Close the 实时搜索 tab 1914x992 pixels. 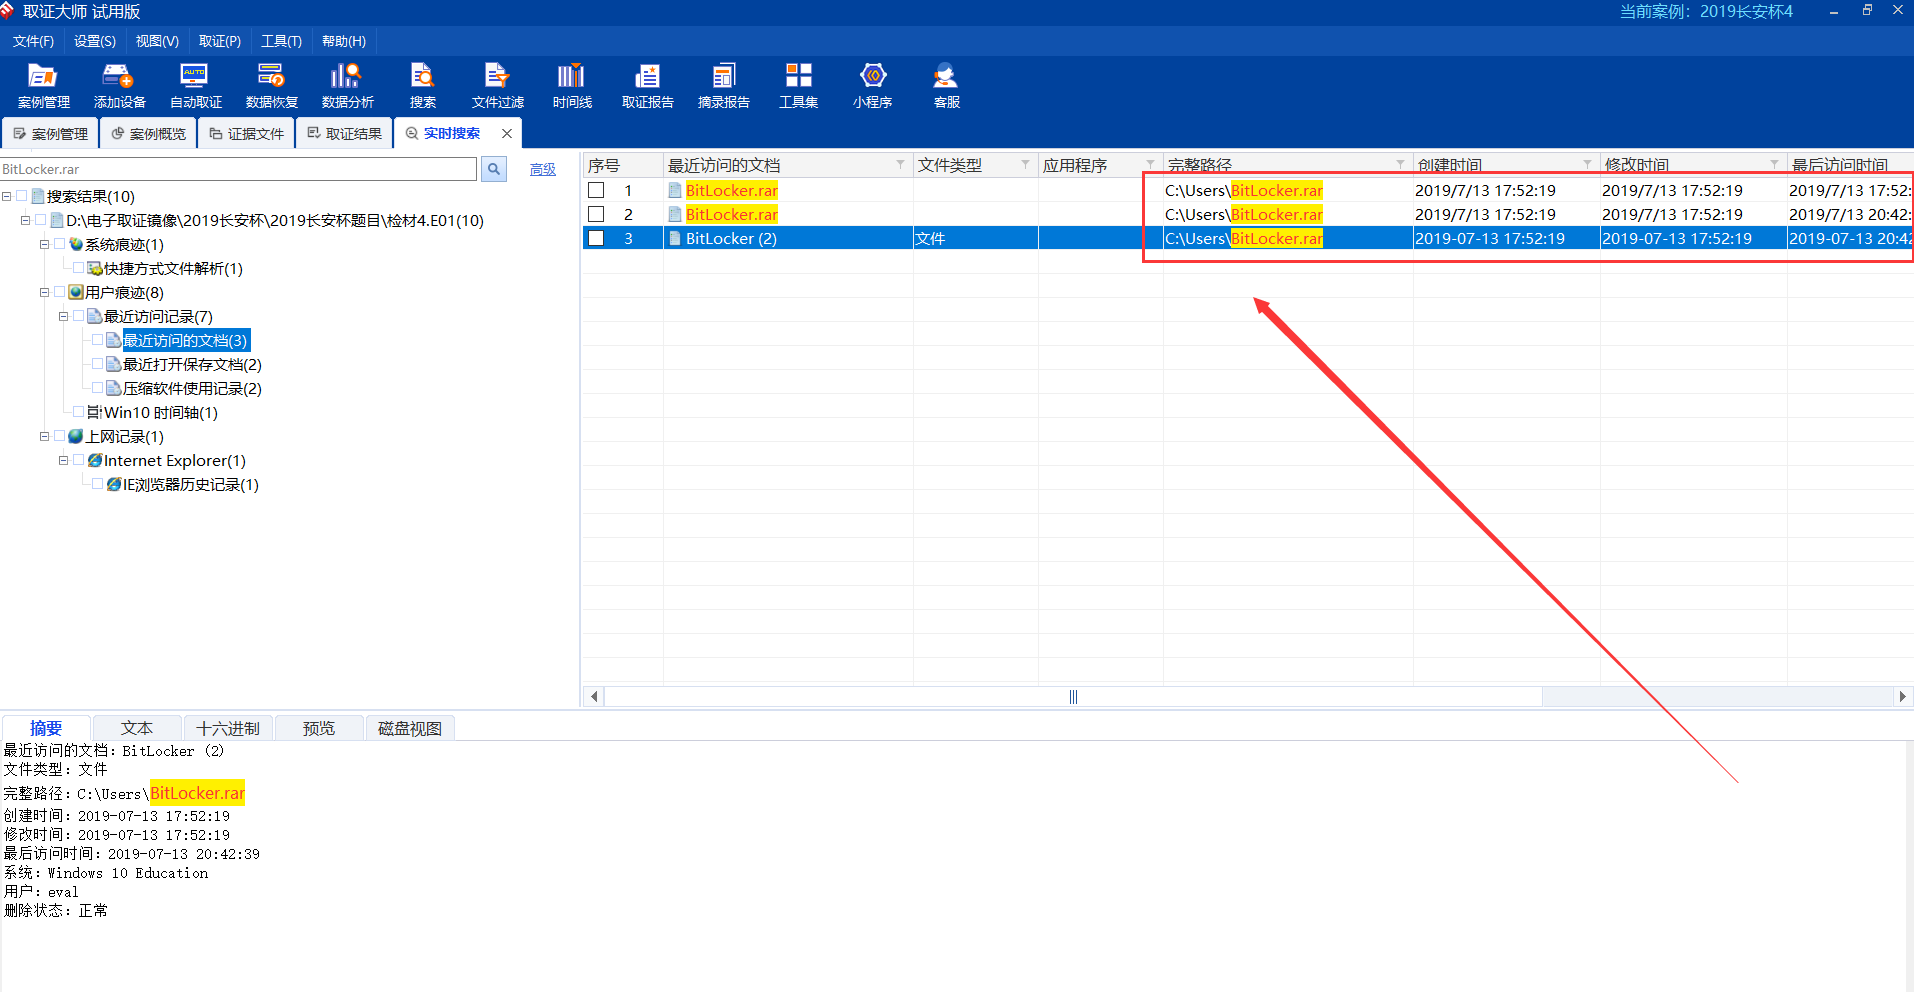click(x=507, y=133)
